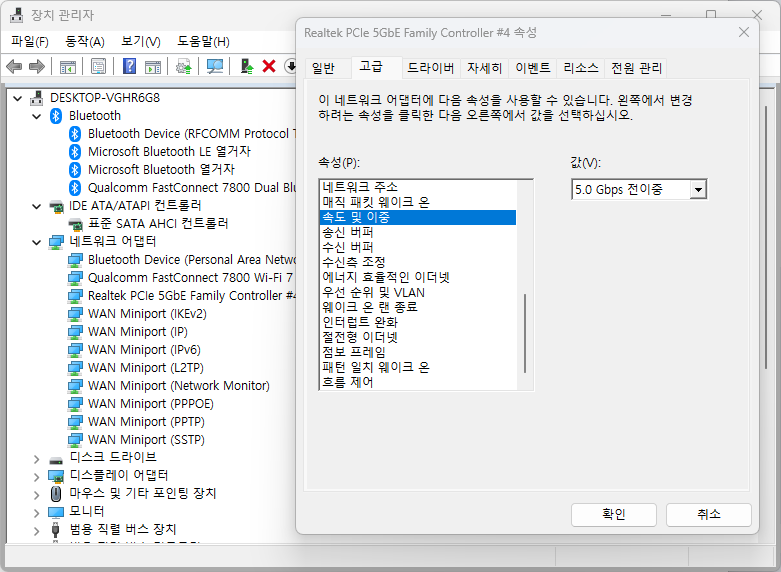Viewport: 781px width, 572px height.
Task: Select 우선 순위 및 VLAN property
Action: pyautogui.click(x=417, y=292)
